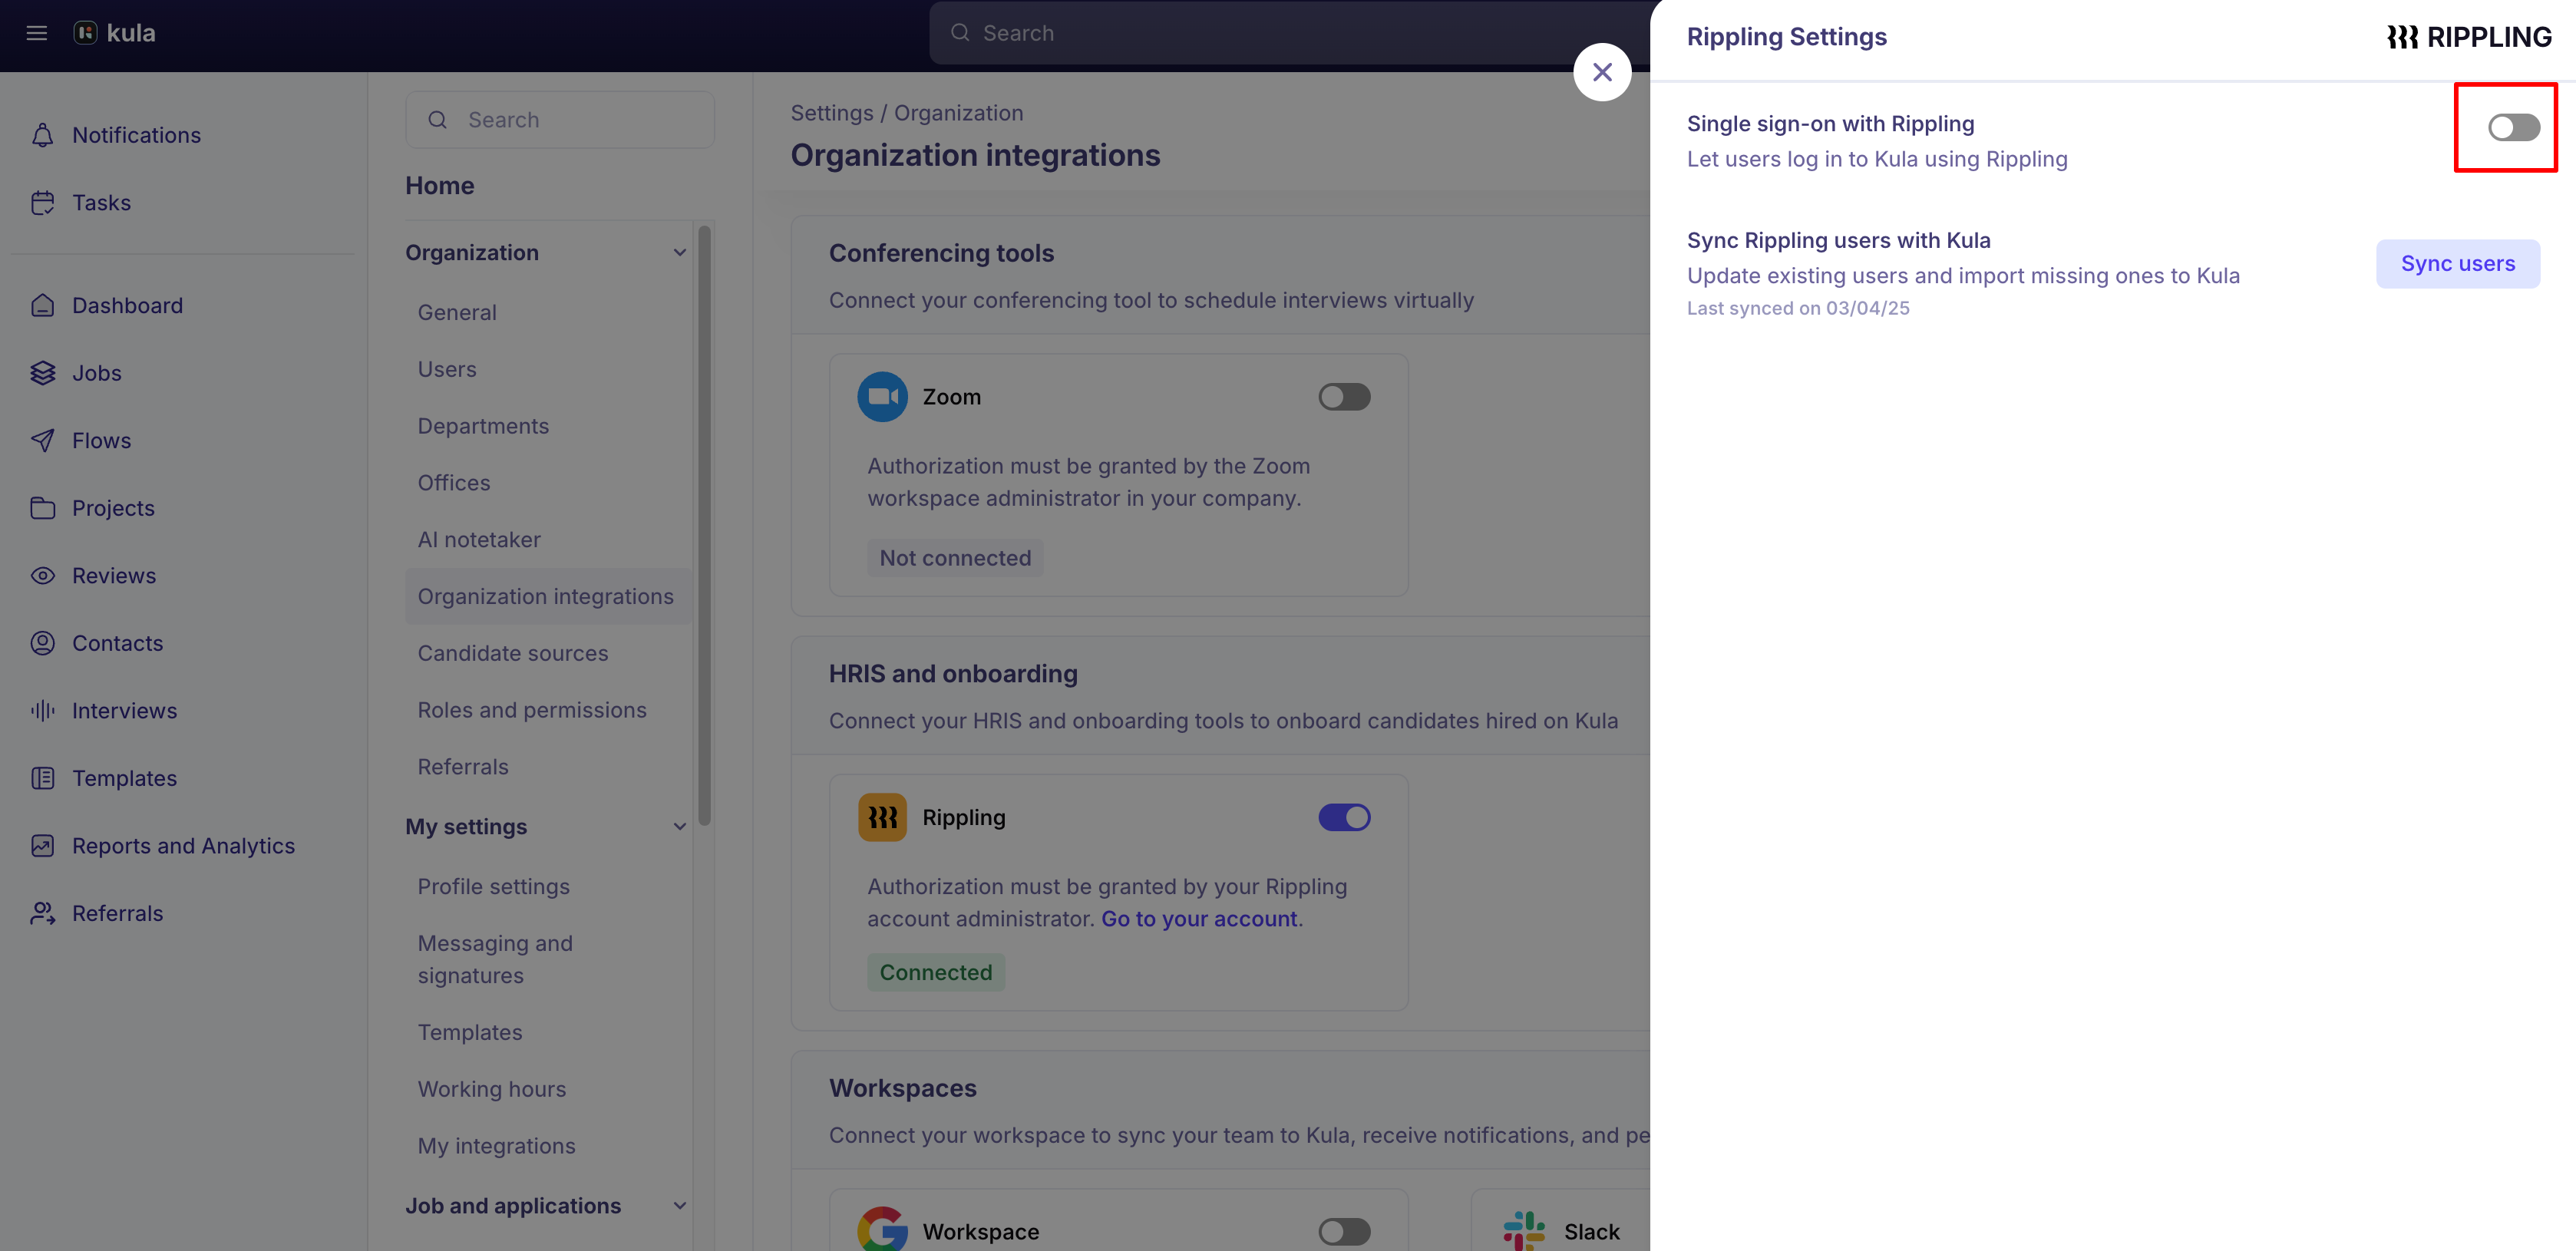Collapse the Organization section
Screen dimensions: 2576x1251
pyautogui.click(x=681, y=252)
